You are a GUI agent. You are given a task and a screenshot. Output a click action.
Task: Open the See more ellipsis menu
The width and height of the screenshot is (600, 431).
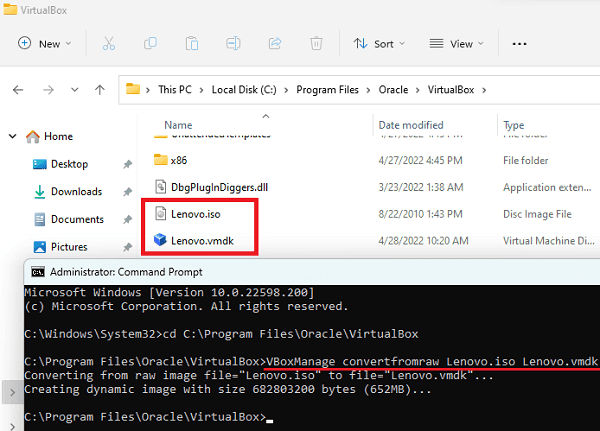tap(519, 44)
